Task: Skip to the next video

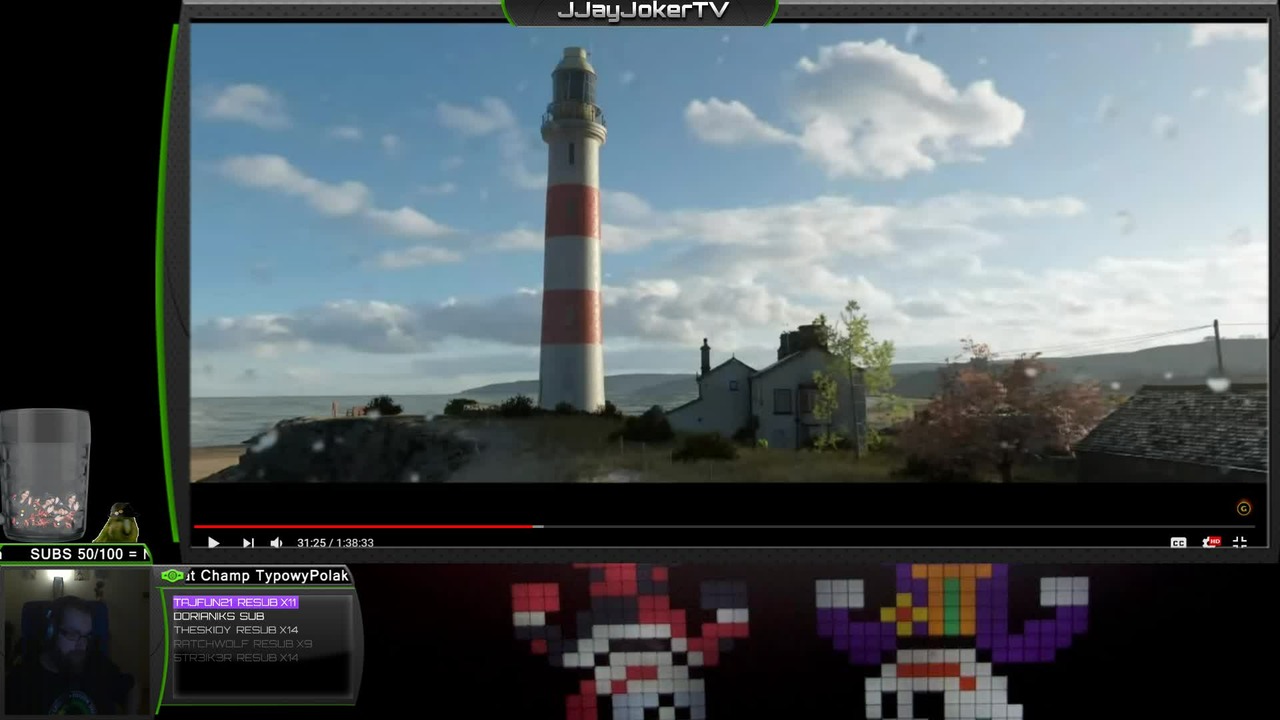Action: click(x=247, y=542)
